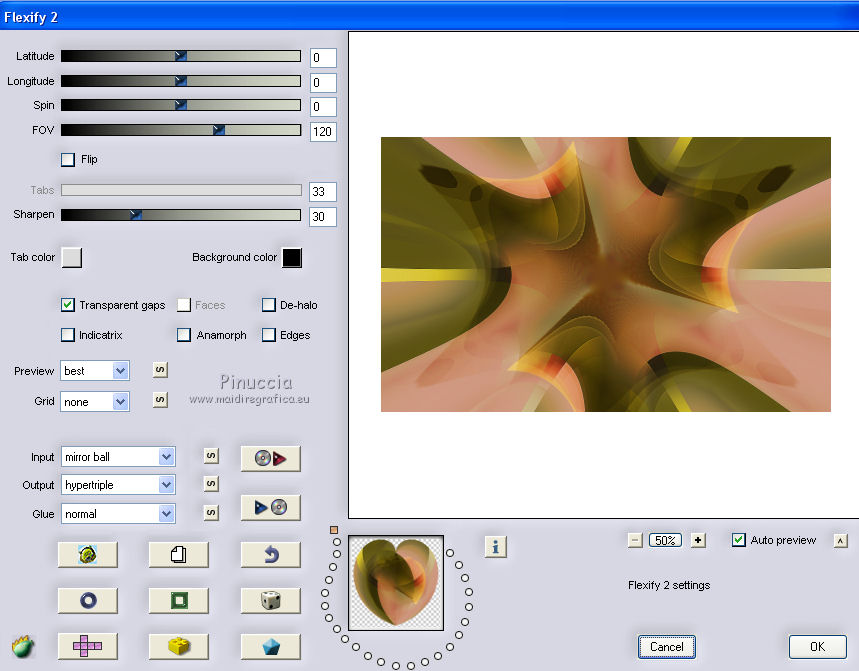Click the heart-shaped source thumbnail
859x671 pixels.
396,583
